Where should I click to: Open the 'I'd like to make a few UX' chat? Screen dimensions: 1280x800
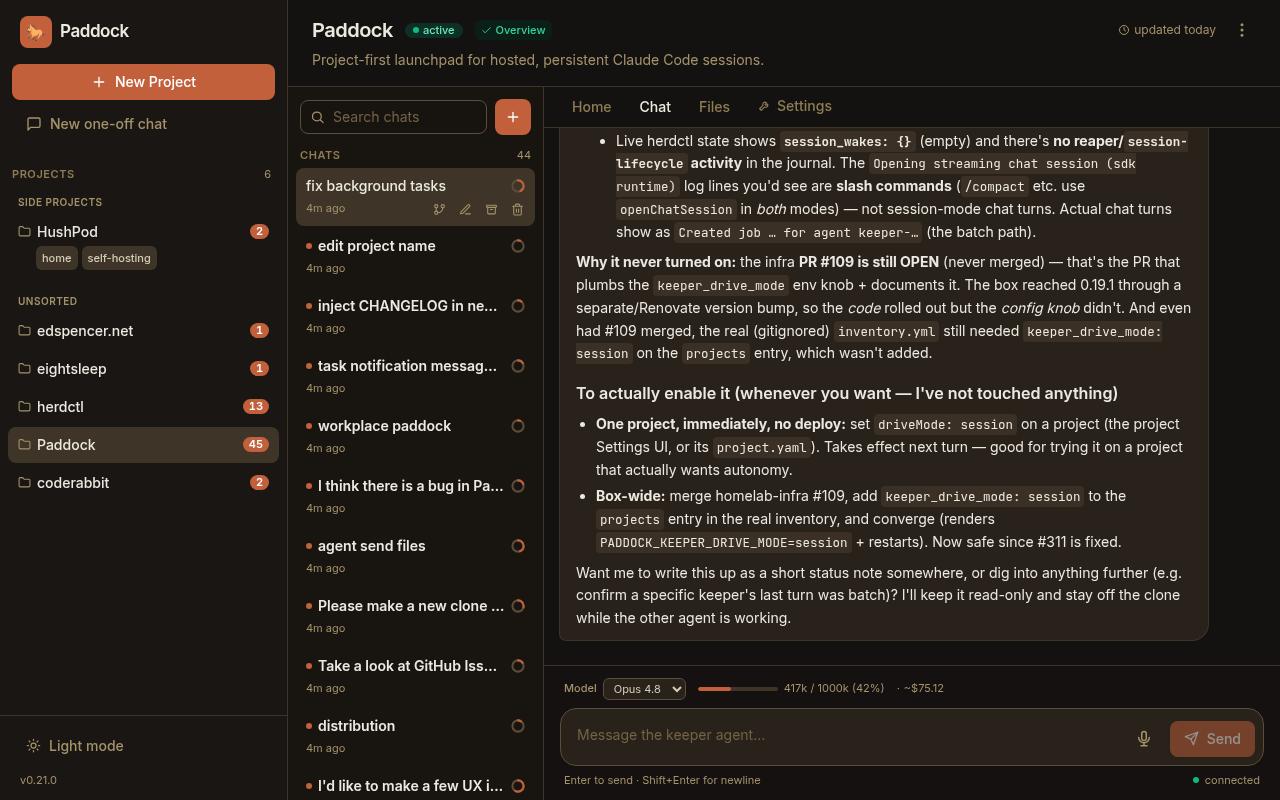coord(415,785)
